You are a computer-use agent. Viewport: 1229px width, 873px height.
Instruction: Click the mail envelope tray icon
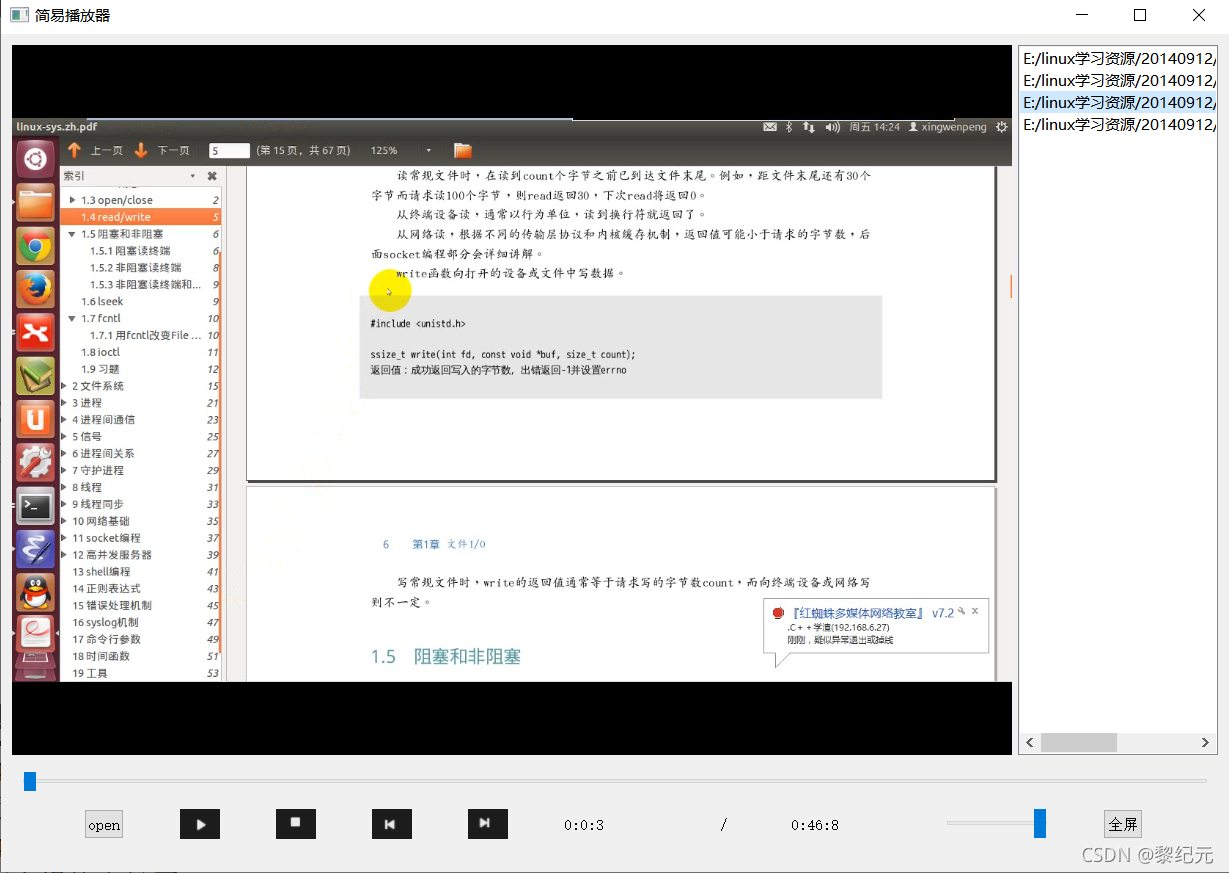(x=770, y=127)
